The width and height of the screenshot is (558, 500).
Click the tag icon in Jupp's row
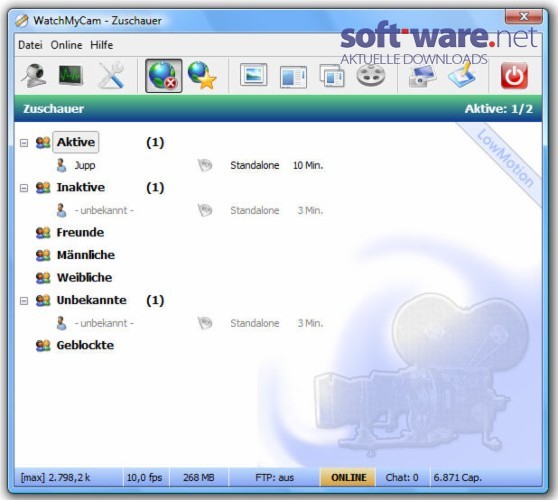pos(205,165)
